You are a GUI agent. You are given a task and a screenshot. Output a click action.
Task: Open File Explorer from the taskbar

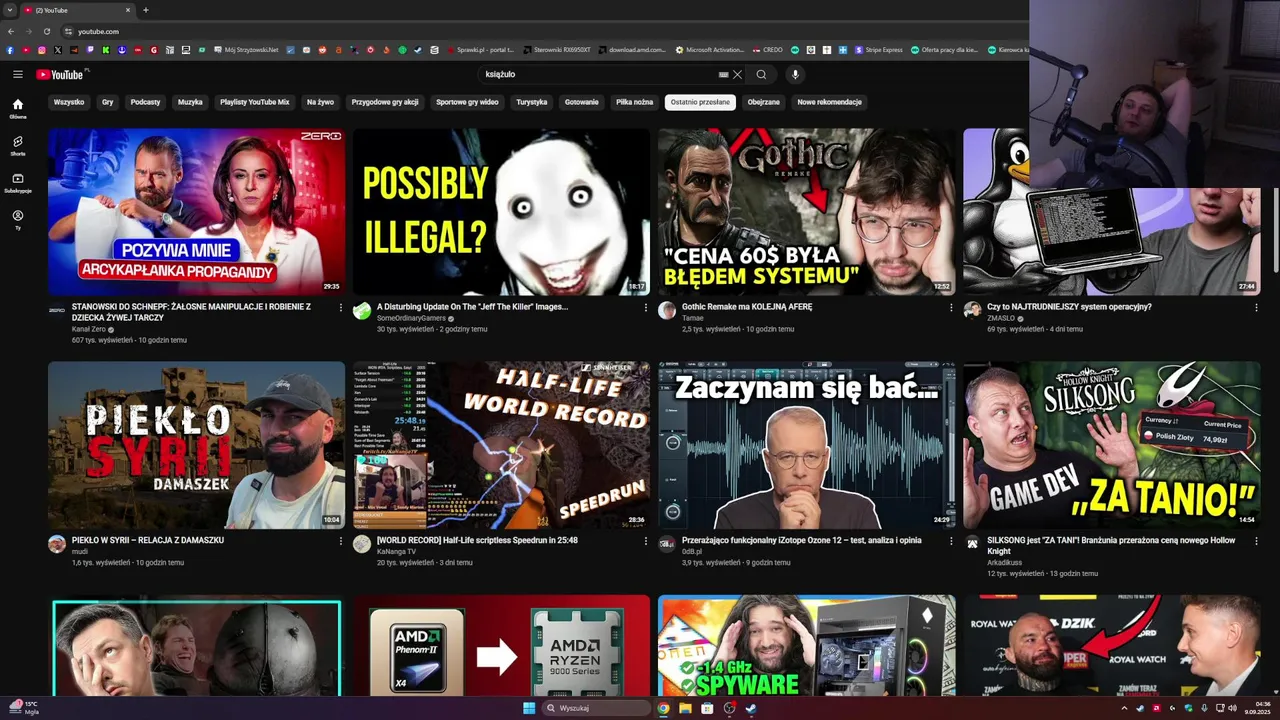click(x=686, y=708)
